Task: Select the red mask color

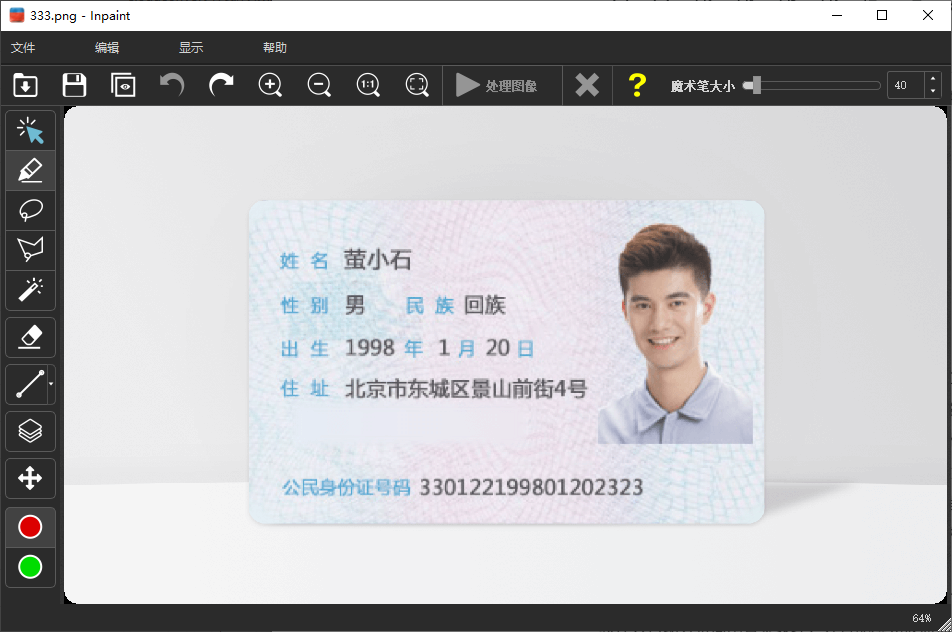Action: [x=30, y=527]
